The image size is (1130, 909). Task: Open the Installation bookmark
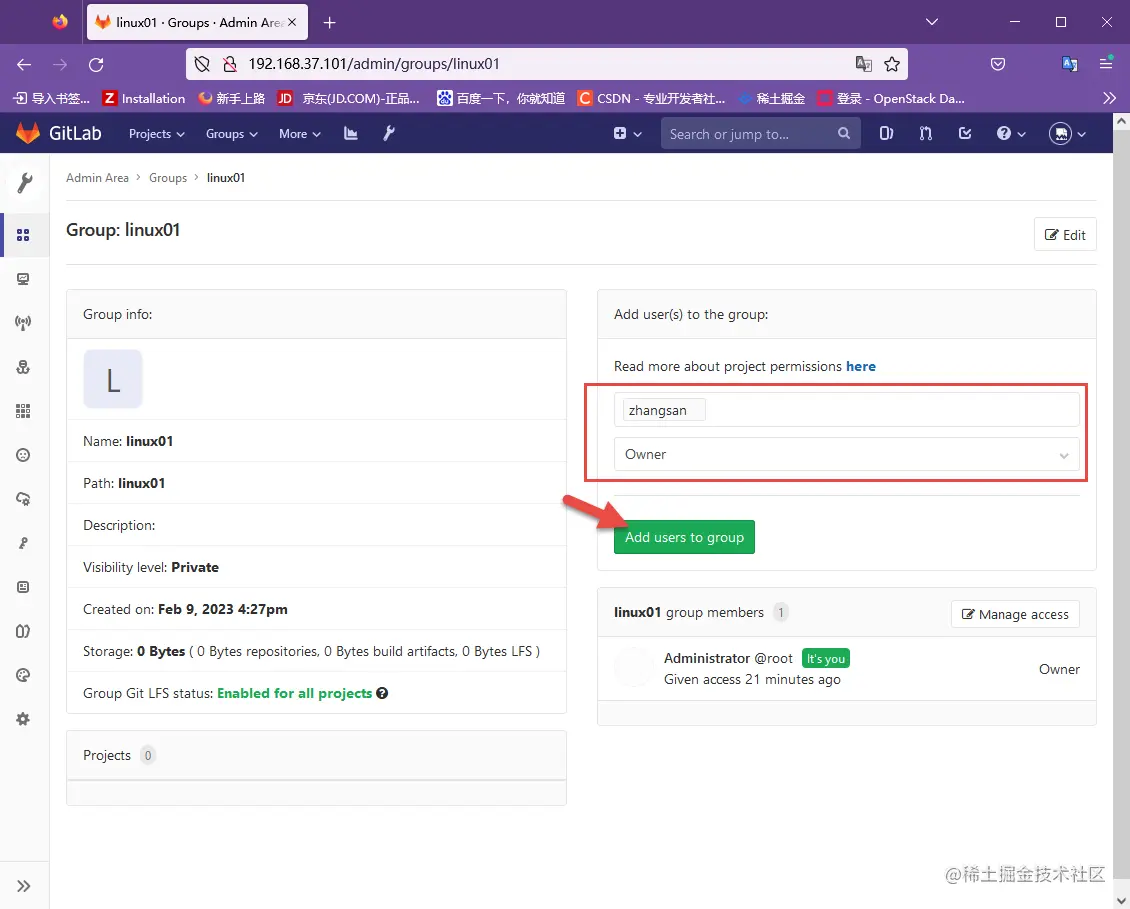(x=143, y=98)
